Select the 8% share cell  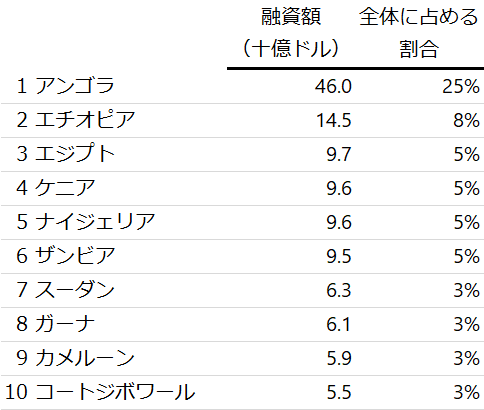pyautogui.click(x=466, y=120)
